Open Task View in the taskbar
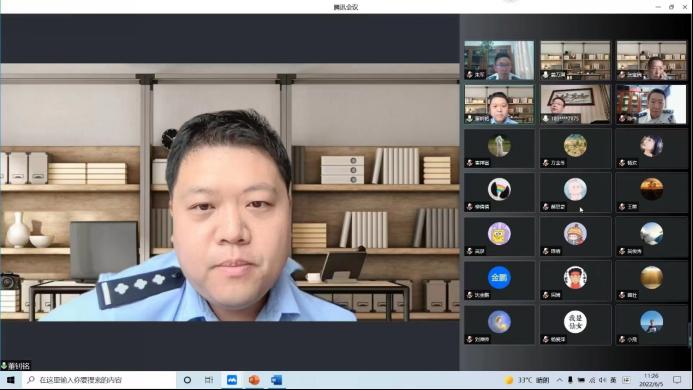This screenshot has height=390, width=693. [209, 380]
